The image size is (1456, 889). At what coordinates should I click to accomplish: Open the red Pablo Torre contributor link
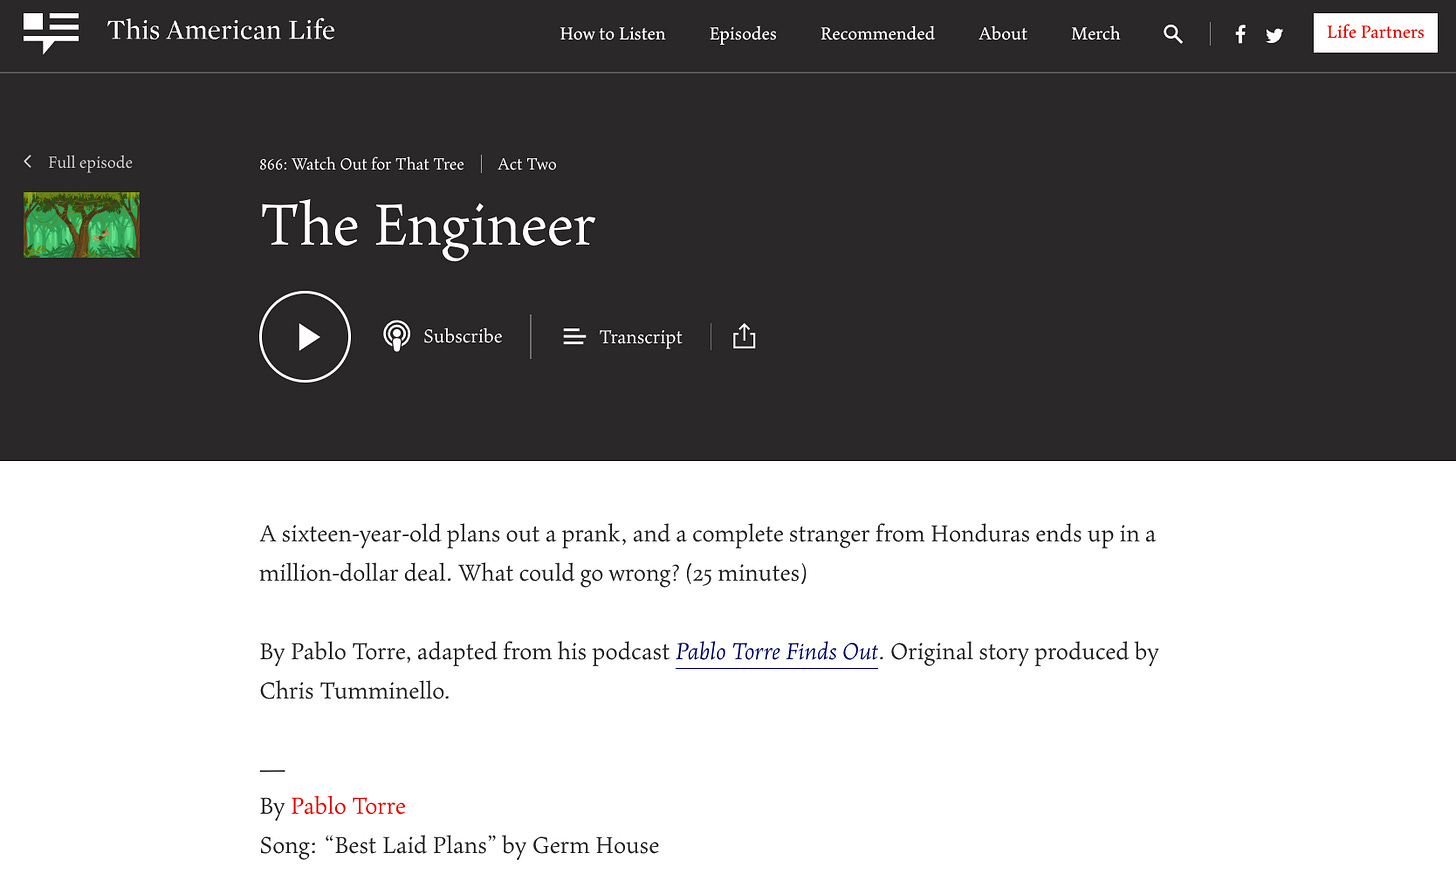(x=348, y=806)
